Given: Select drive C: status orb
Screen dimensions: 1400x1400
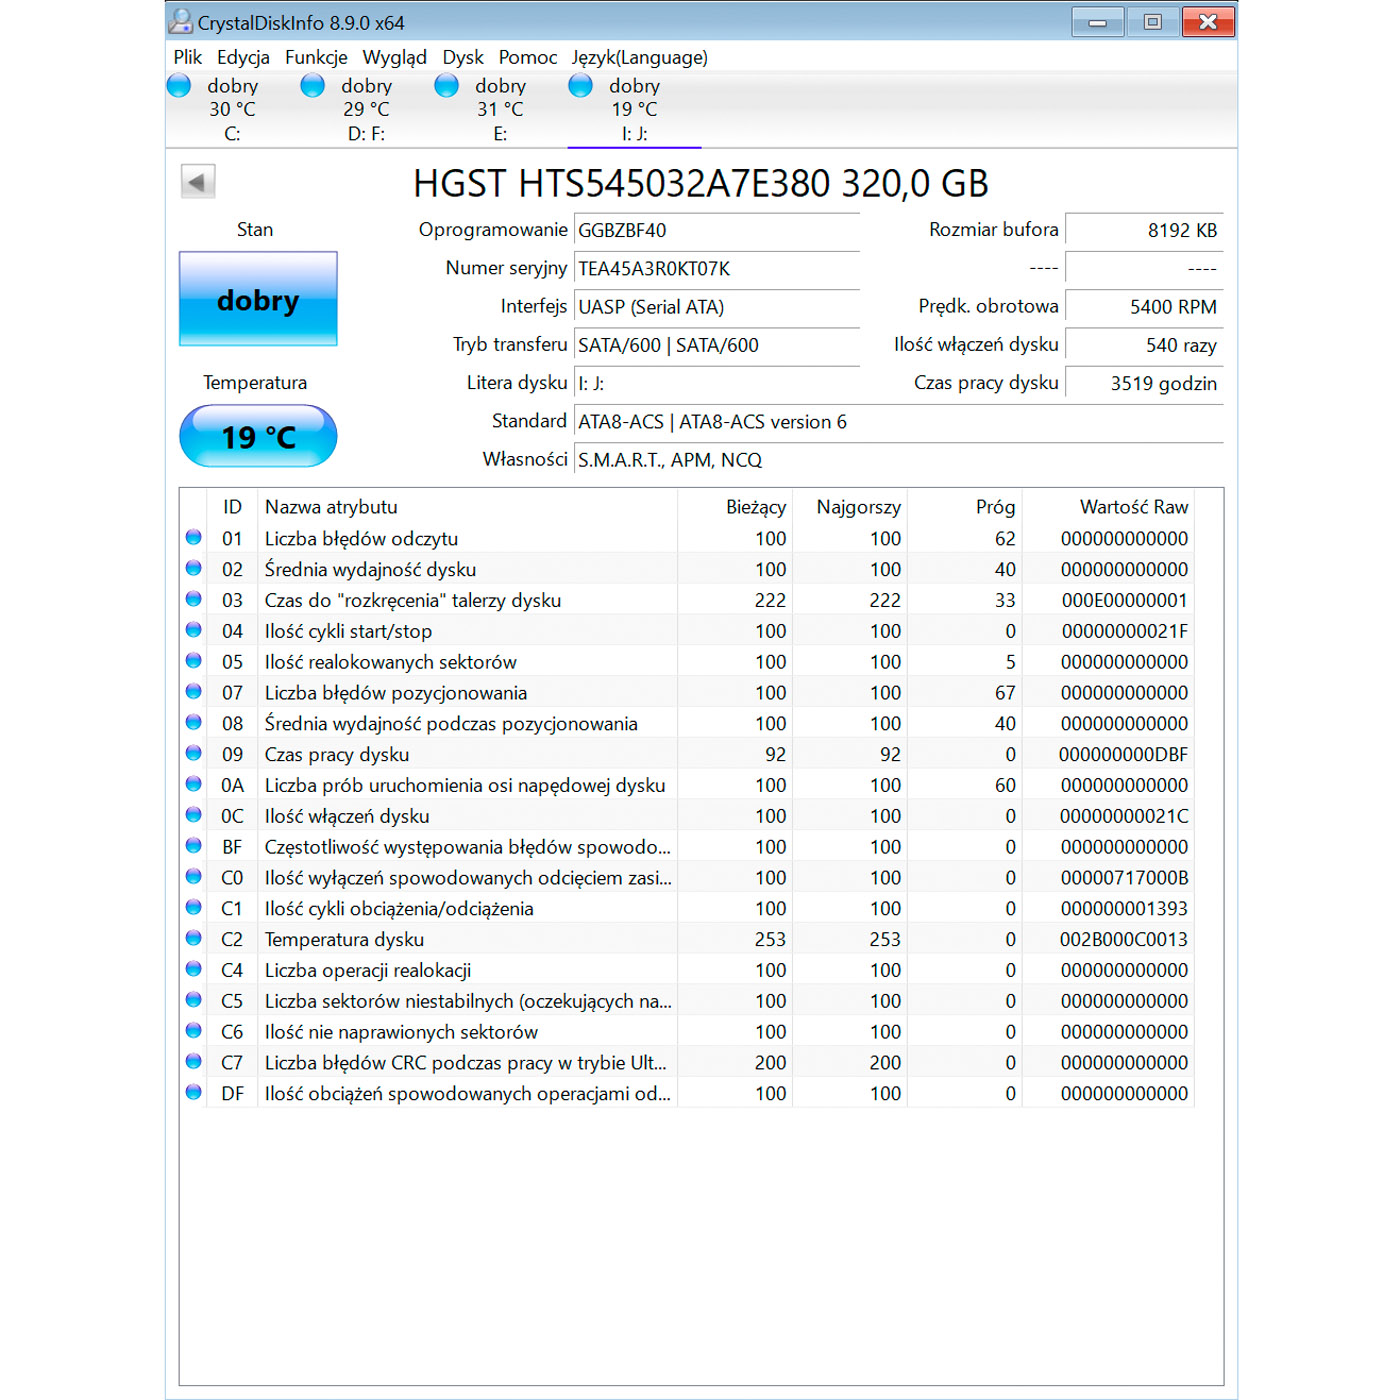Looking at the screenshot, I should (x=179, y=86).
